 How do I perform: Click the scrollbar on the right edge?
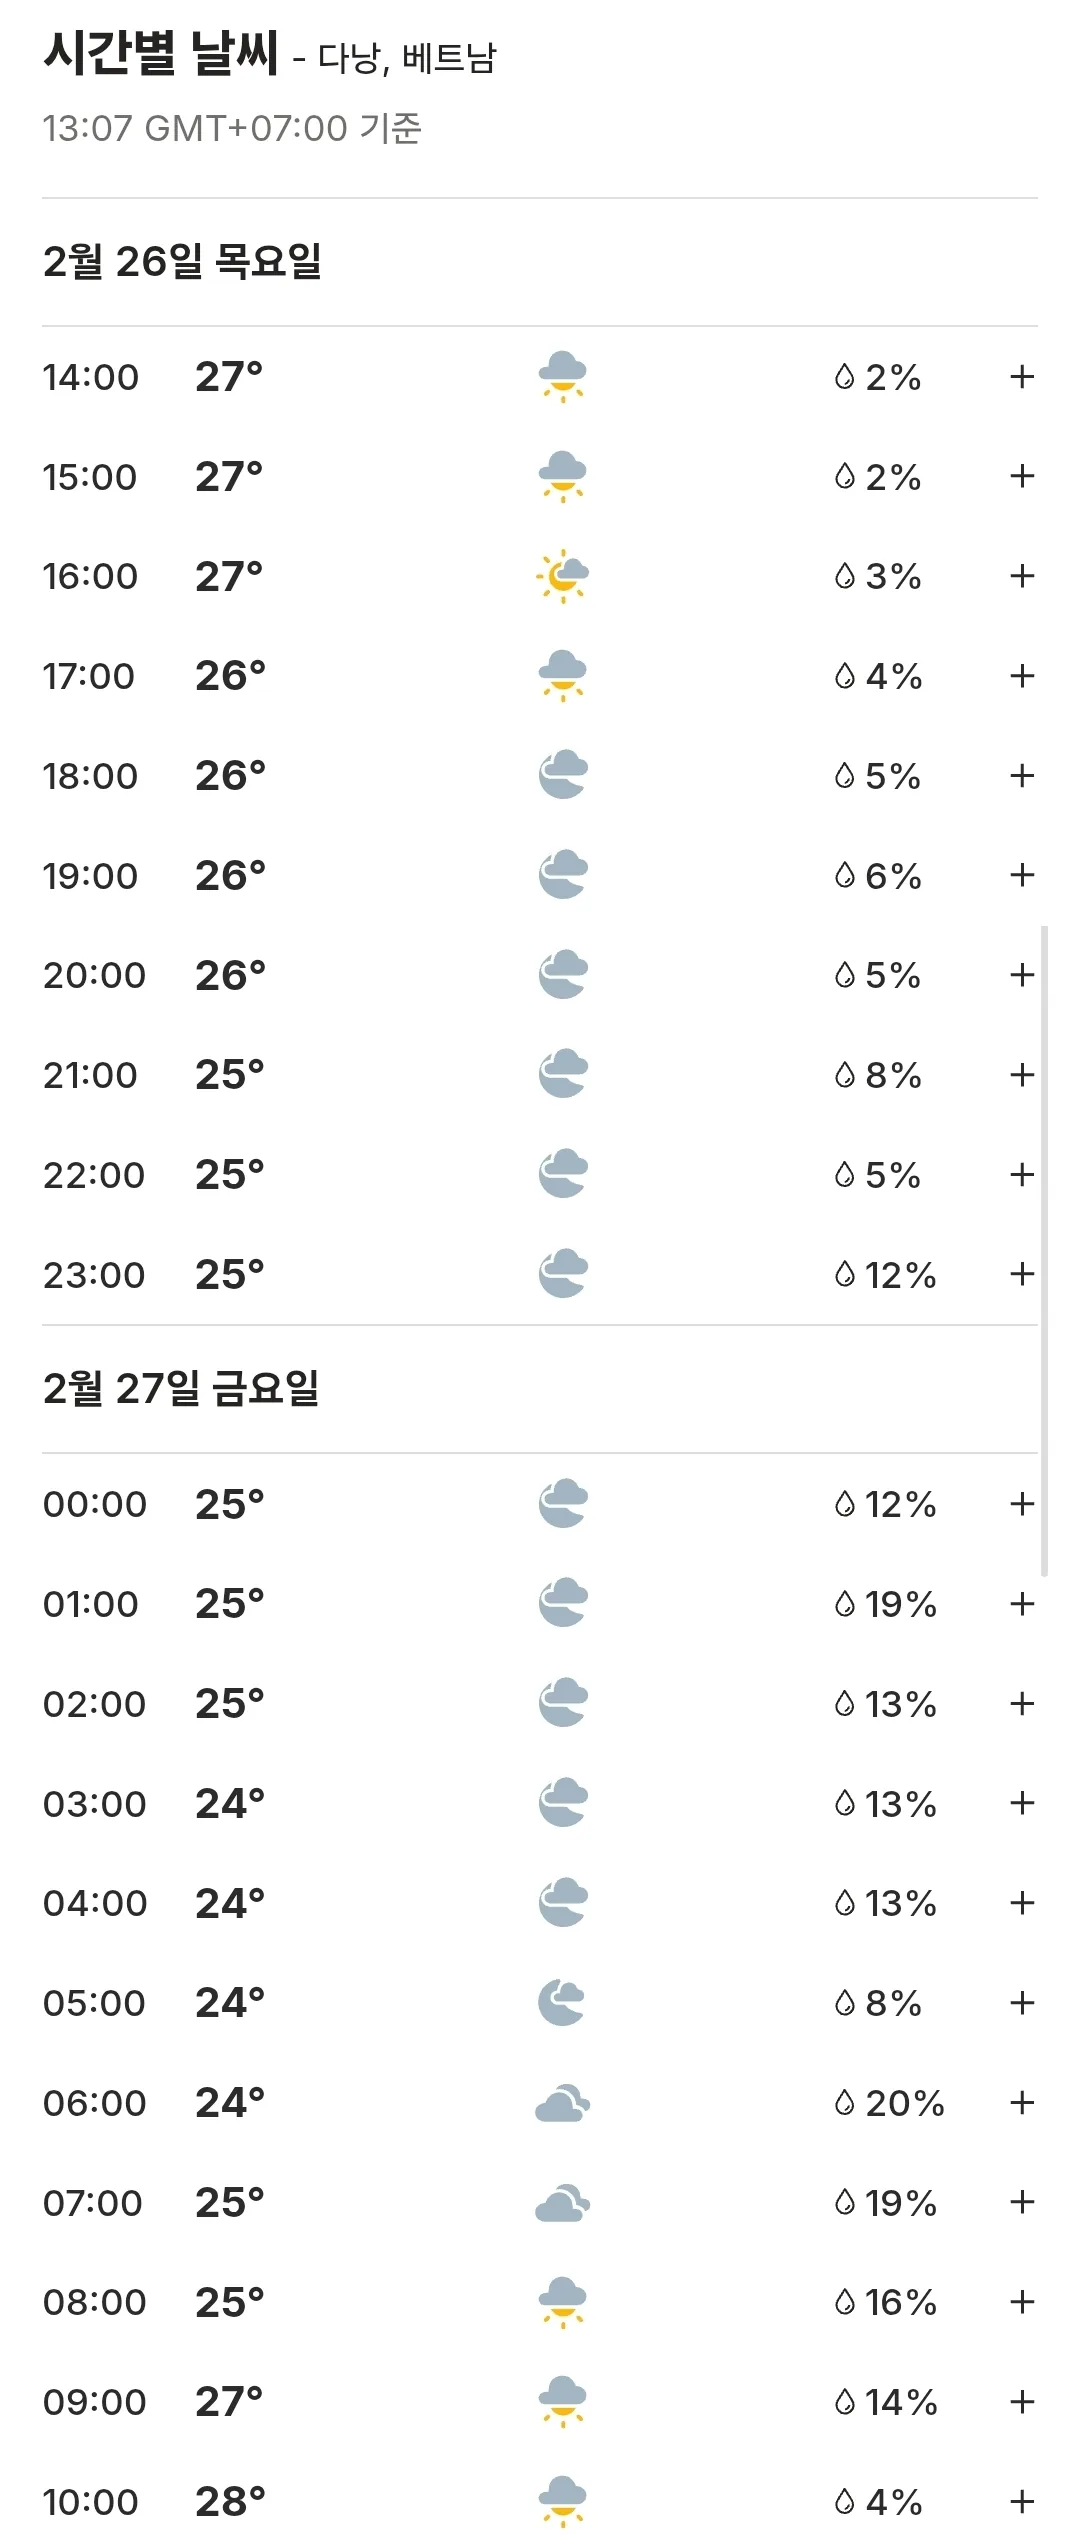tap(1044, 1250)
